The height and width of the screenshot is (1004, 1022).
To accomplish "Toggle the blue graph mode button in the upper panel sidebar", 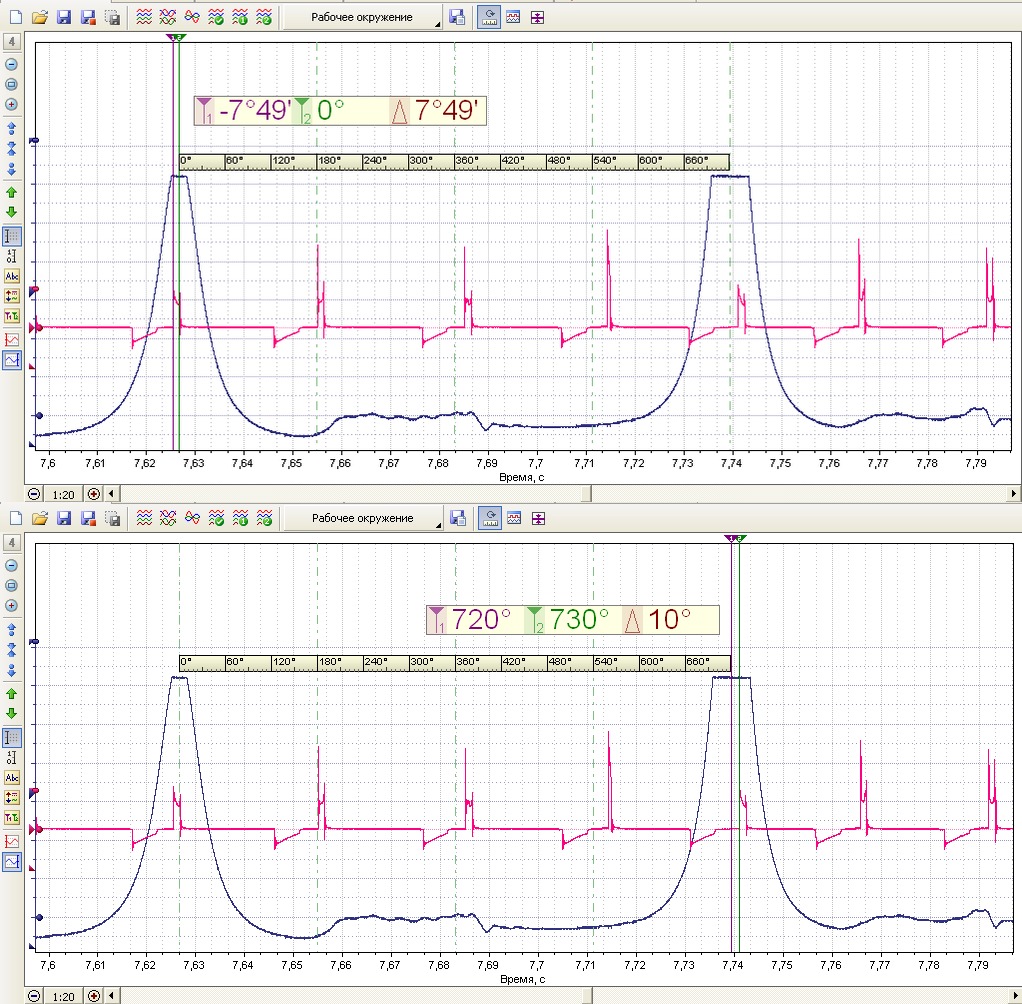I will [12, 360].
